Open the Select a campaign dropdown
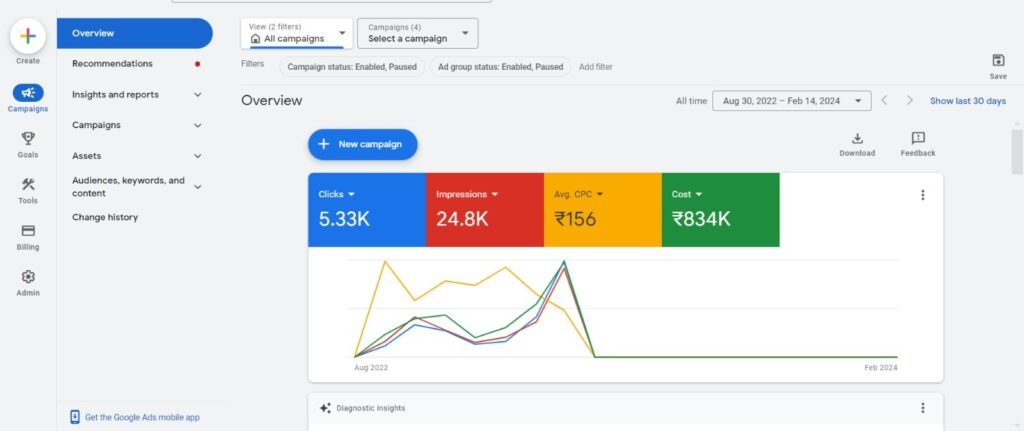 418,33
